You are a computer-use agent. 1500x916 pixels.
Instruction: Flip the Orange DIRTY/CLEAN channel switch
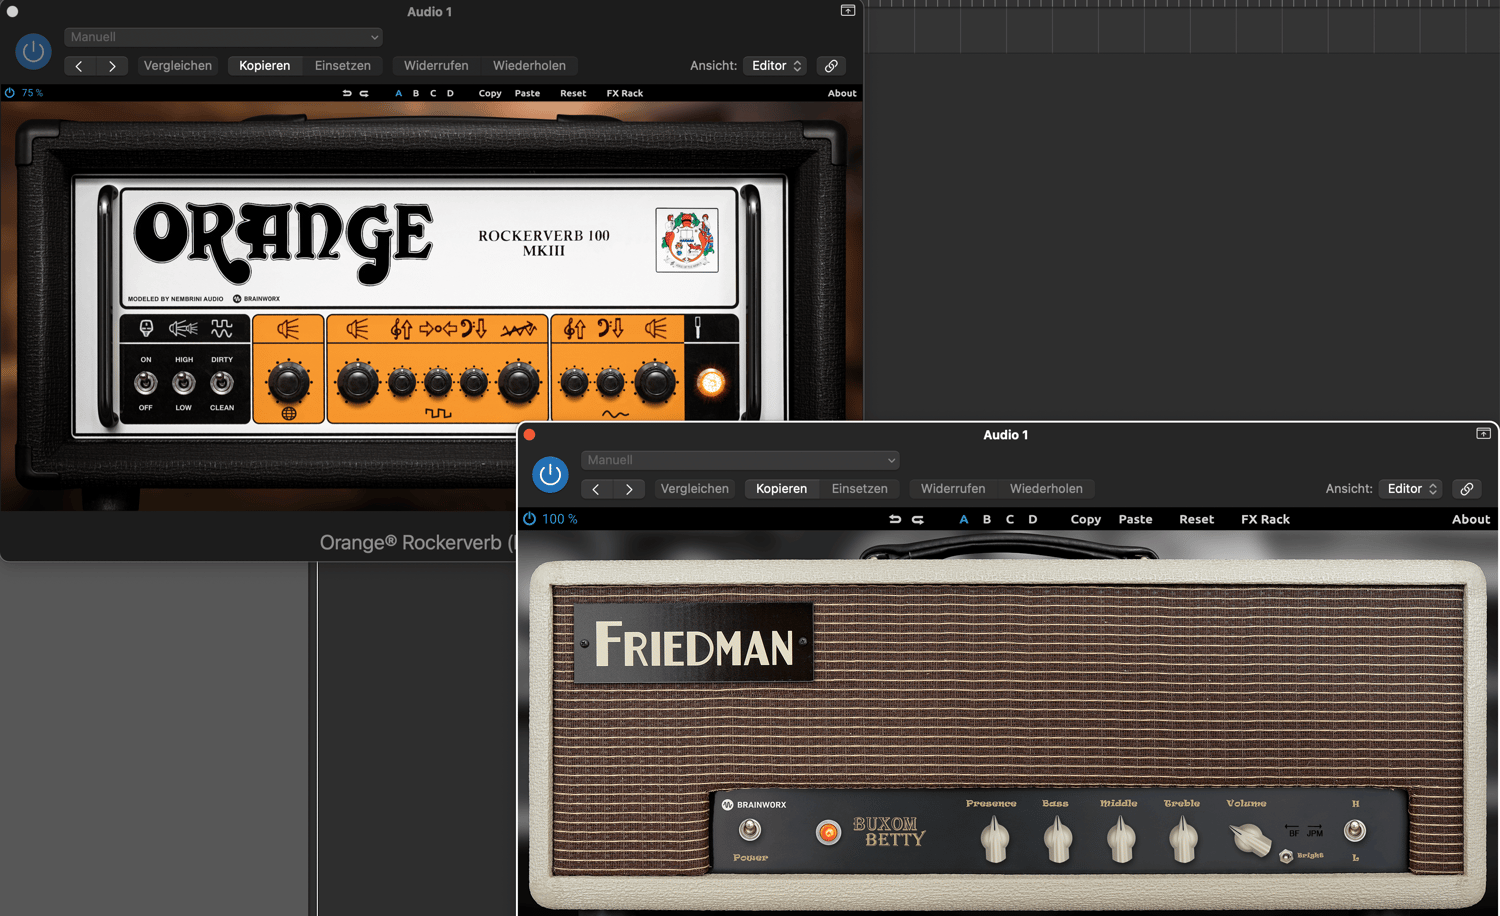[222, 382]
